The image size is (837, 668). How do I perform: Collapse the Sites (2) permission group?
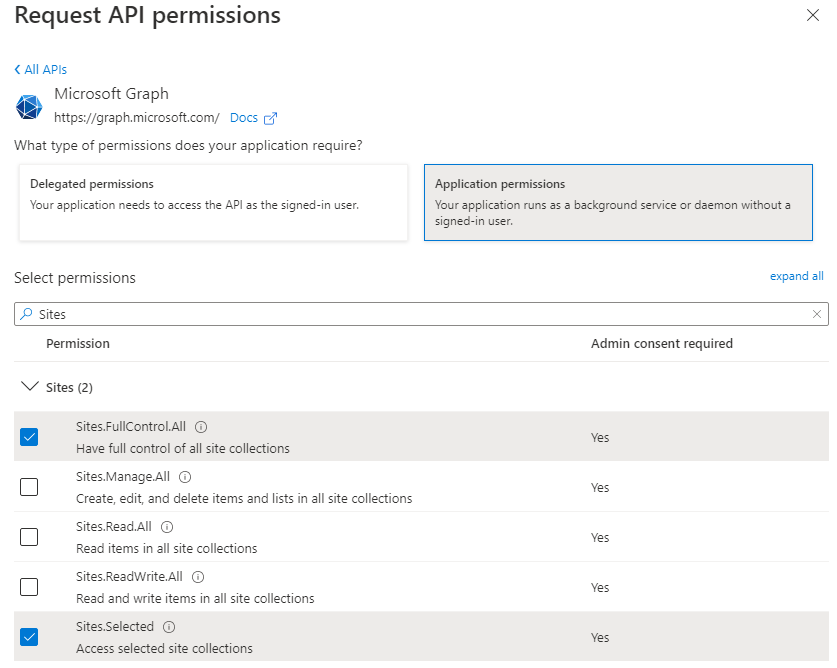pyautogui.click(x=29, y=387)
